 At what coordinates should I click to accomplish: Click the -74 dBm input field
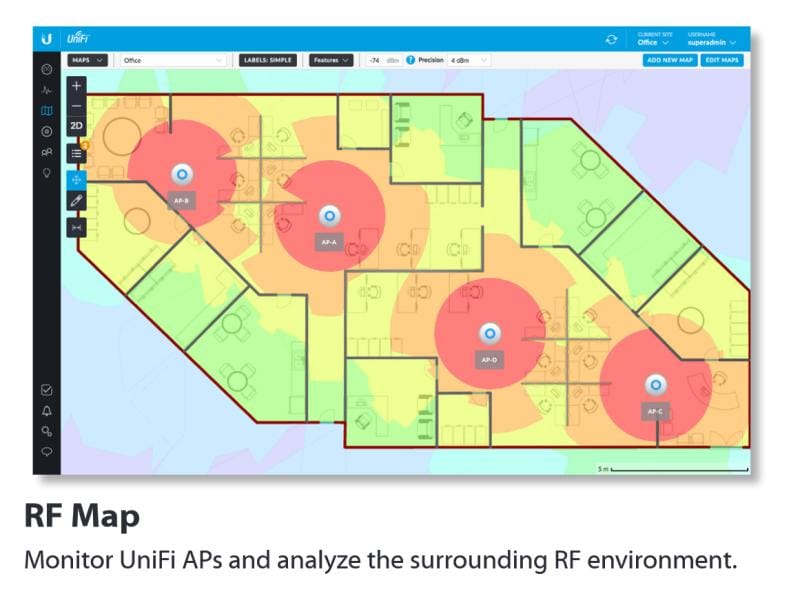click(x=384, y=60)
